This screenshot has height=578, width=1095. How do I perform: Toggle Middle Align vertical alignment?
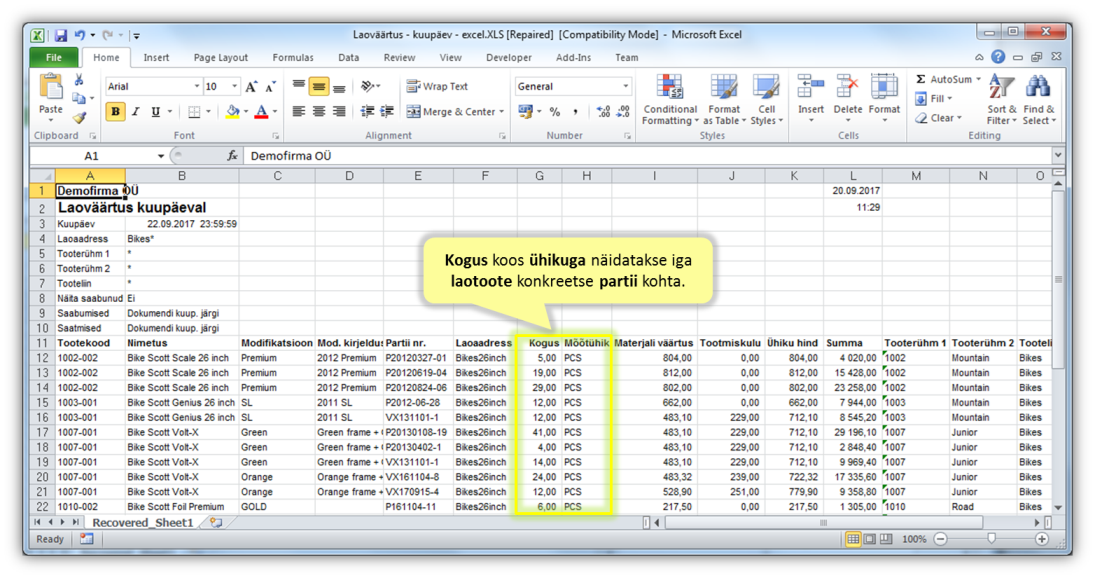tap(319, 87)
